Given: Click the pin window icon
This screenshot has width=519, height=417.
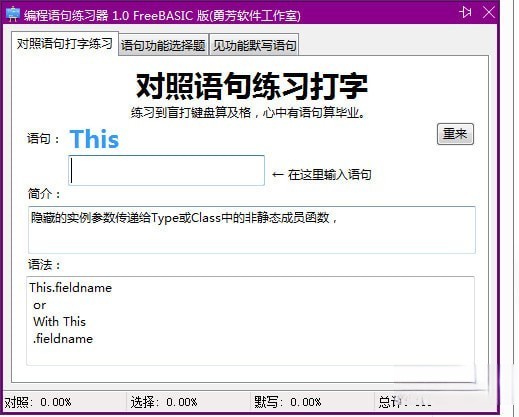Looking at the screenshot, I should 466,13.
